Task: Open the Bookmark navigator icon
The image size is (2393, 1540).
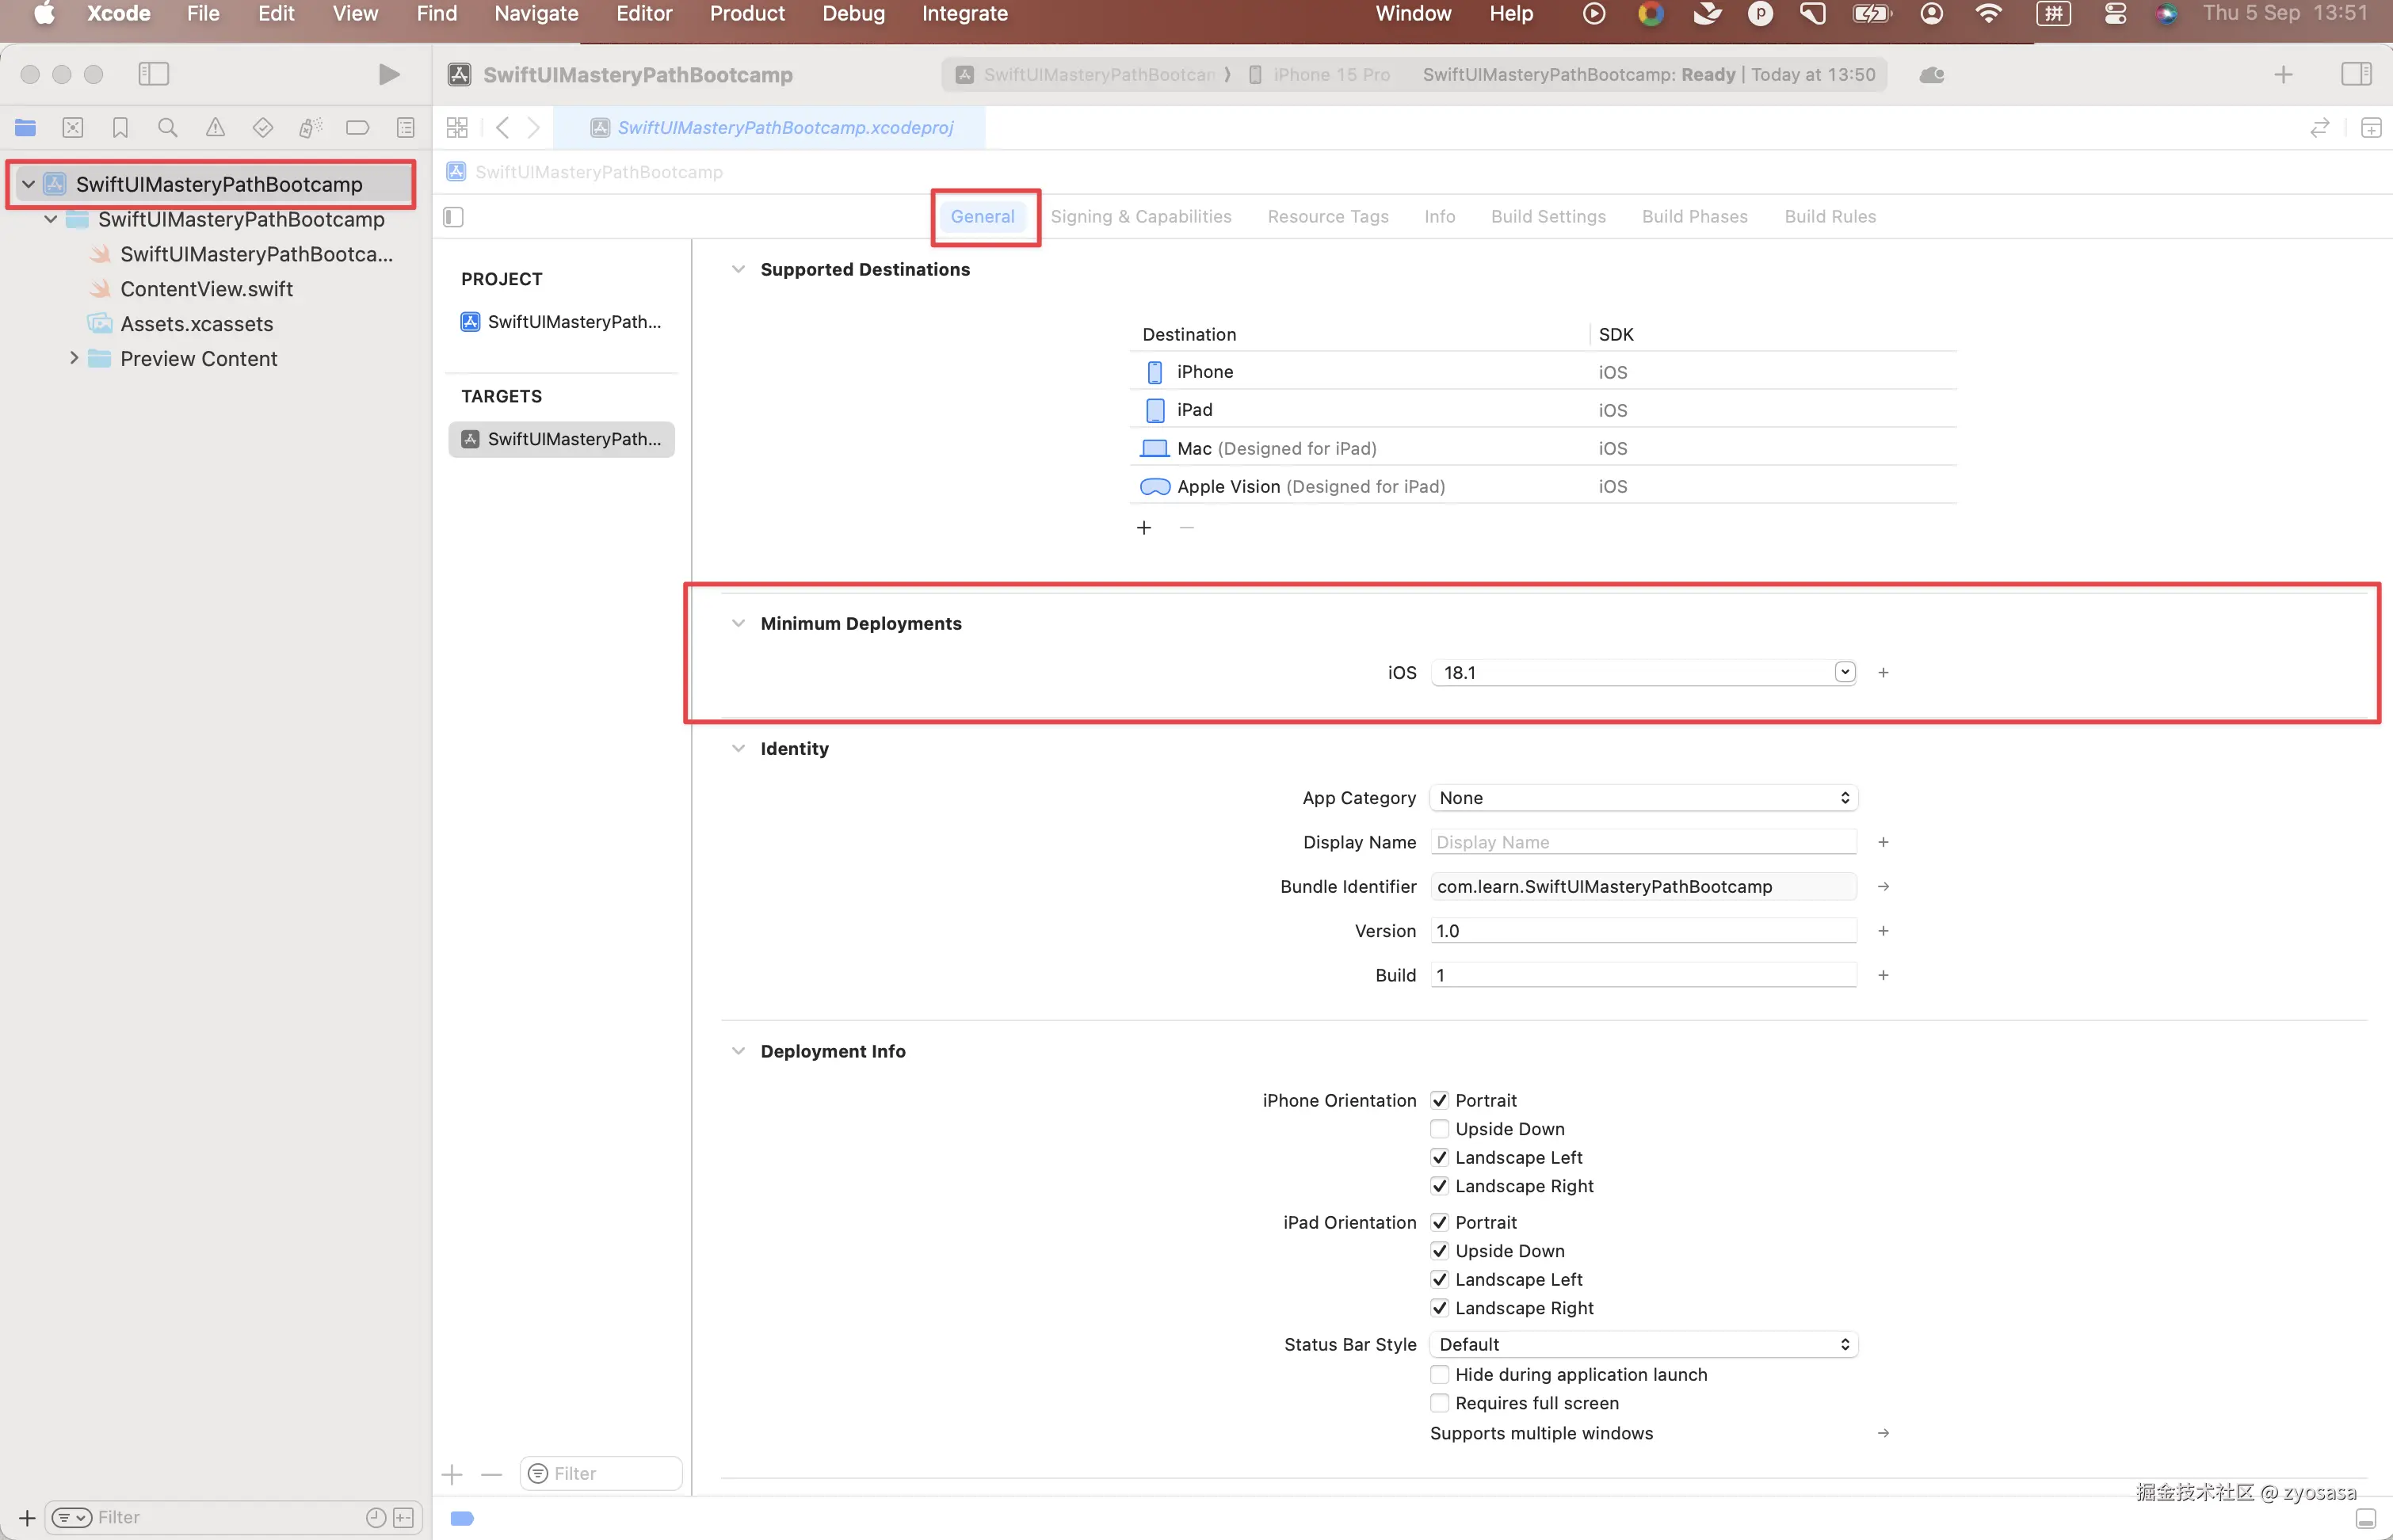Action: pos(120,128)
